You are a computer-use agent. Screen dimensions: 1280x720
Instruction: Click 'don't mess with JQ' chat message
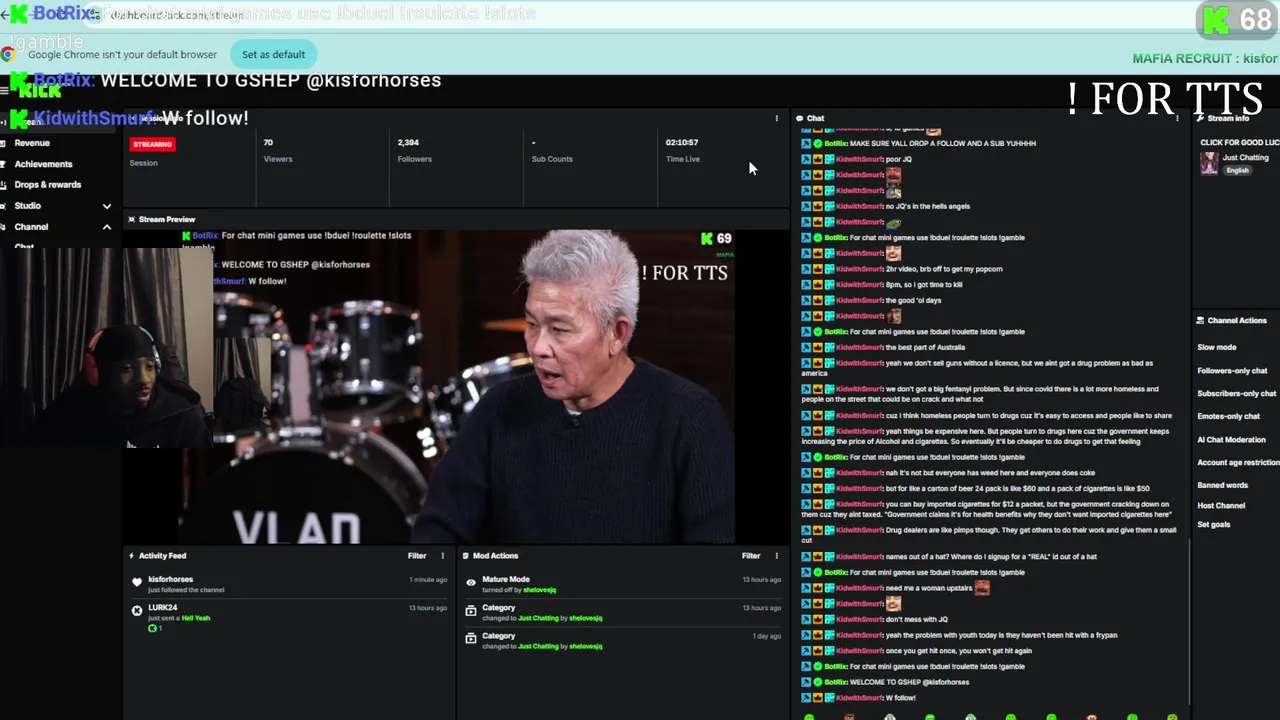(916, 619)
